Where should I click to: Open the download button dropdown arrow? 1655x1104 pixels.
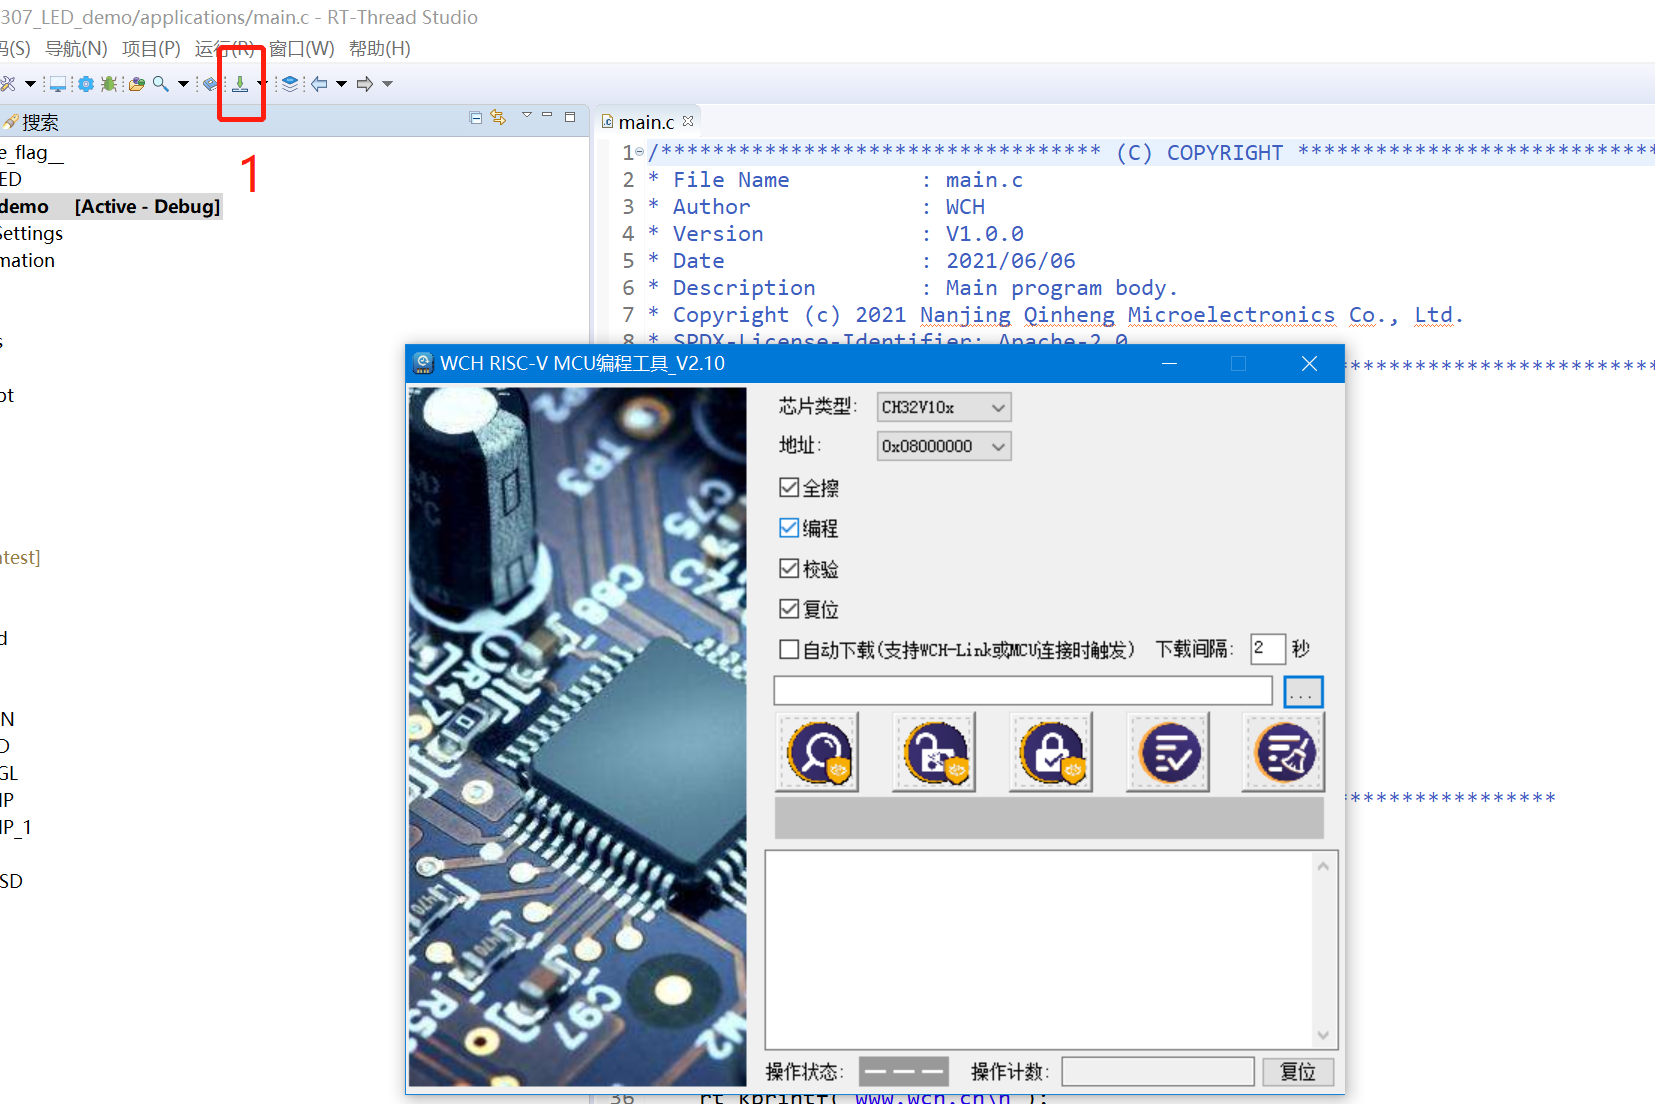tap(261, 84)
